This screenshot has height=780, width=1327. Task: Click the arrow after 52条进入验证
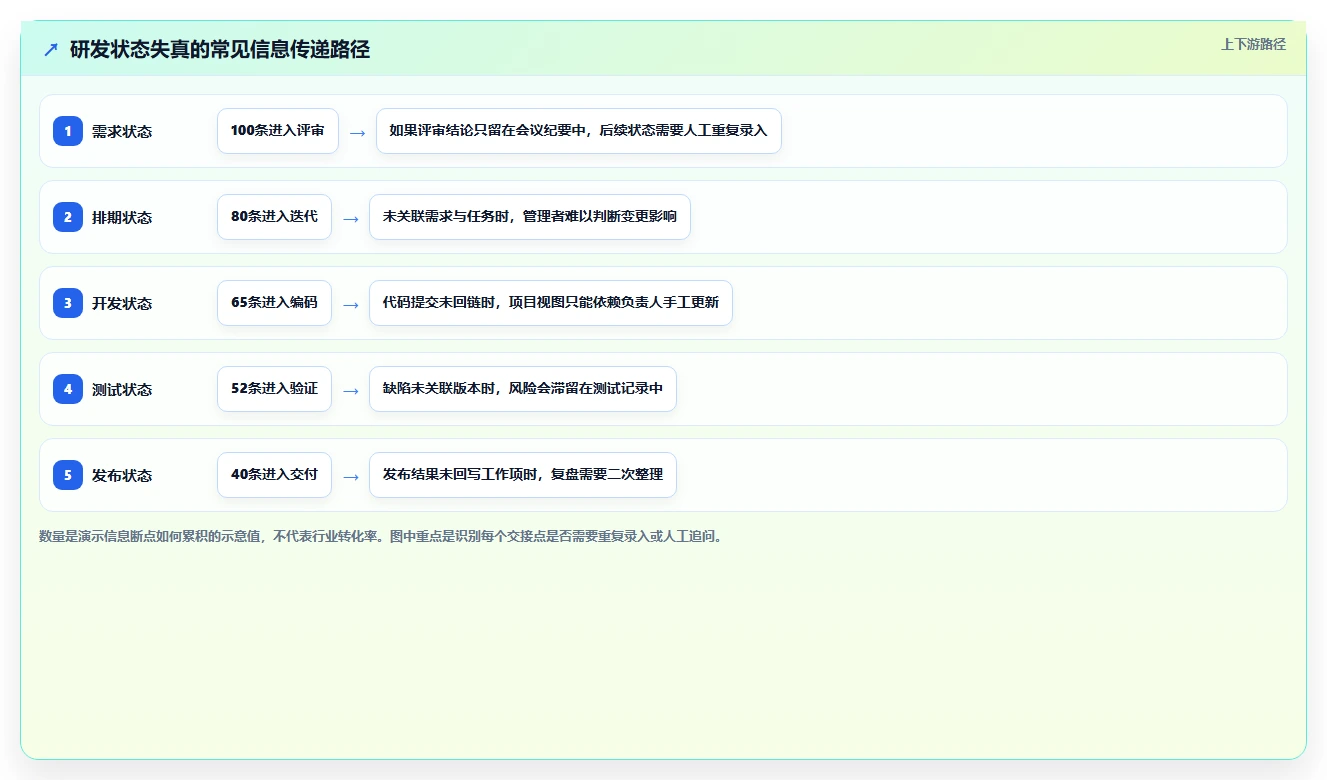click(x=351, y=390)
